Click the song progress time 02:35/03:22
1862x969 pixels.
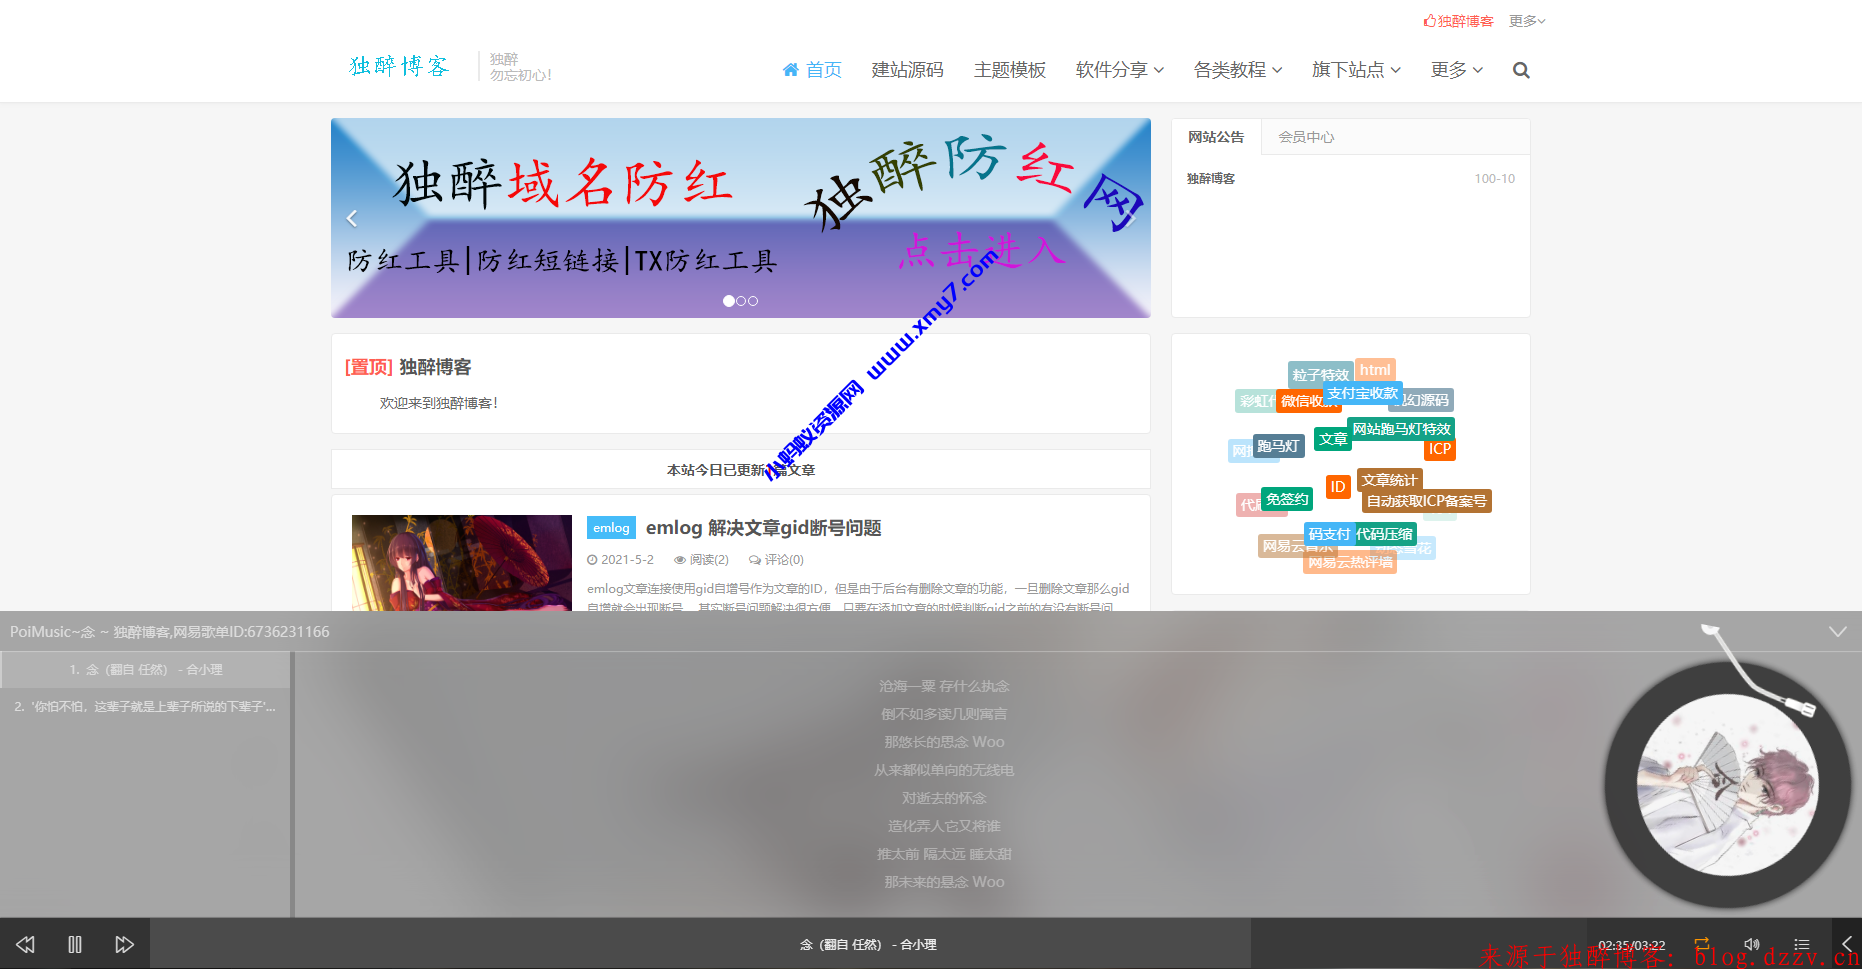pos(1633,943)
